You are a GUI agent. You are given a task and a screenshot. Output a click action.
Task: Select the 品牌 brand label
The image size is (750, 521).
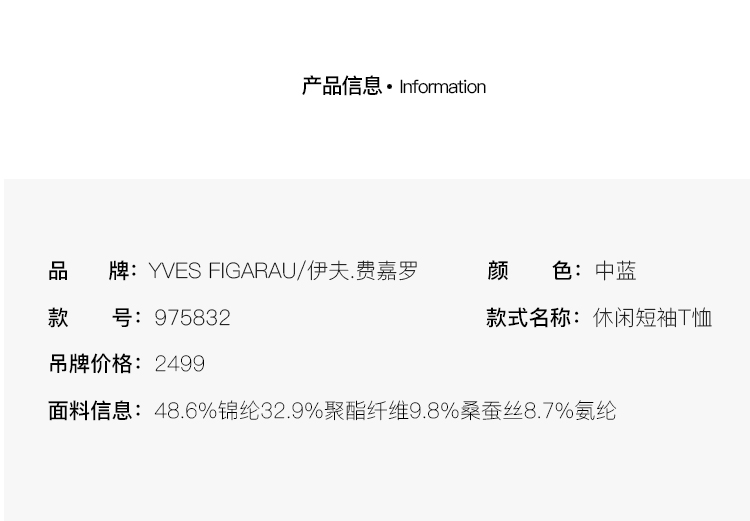point(91,271)
